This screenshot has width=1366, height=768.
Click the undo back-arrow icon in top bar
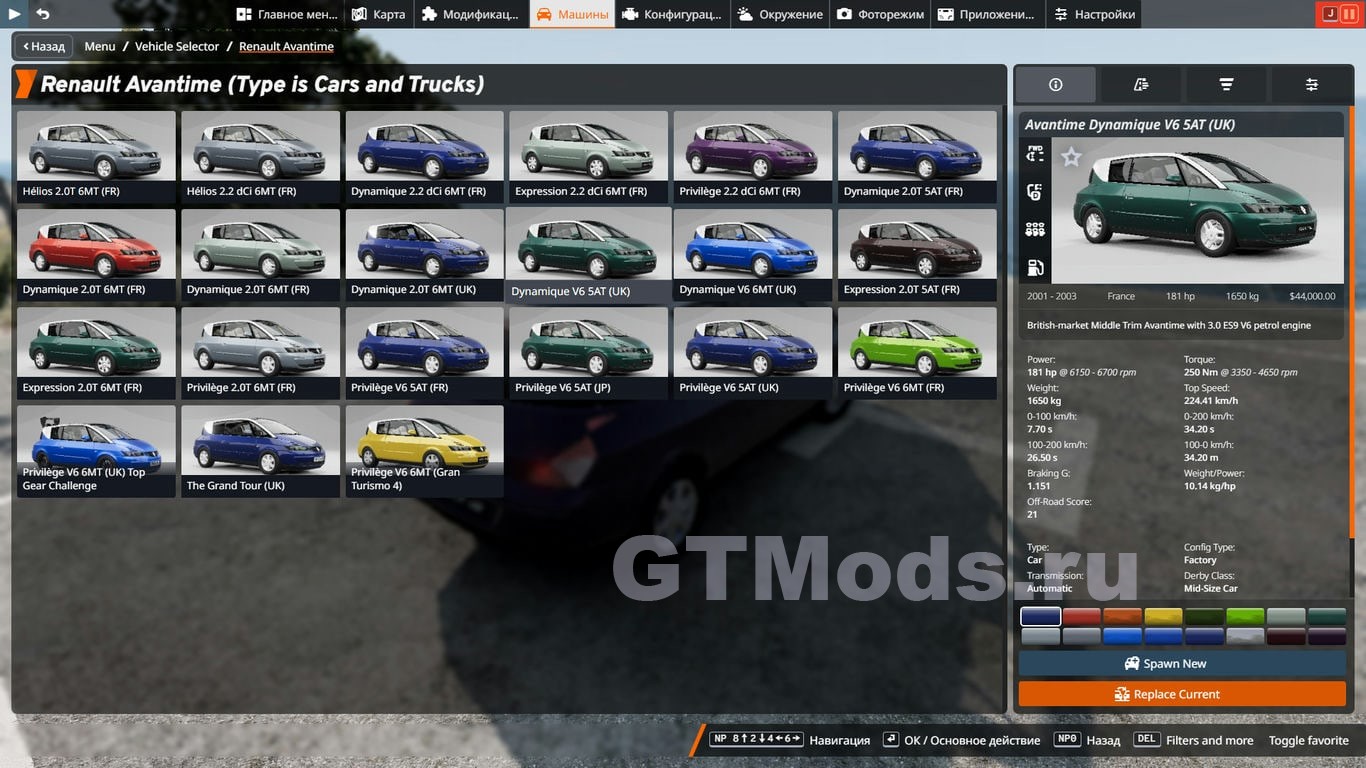43,14
